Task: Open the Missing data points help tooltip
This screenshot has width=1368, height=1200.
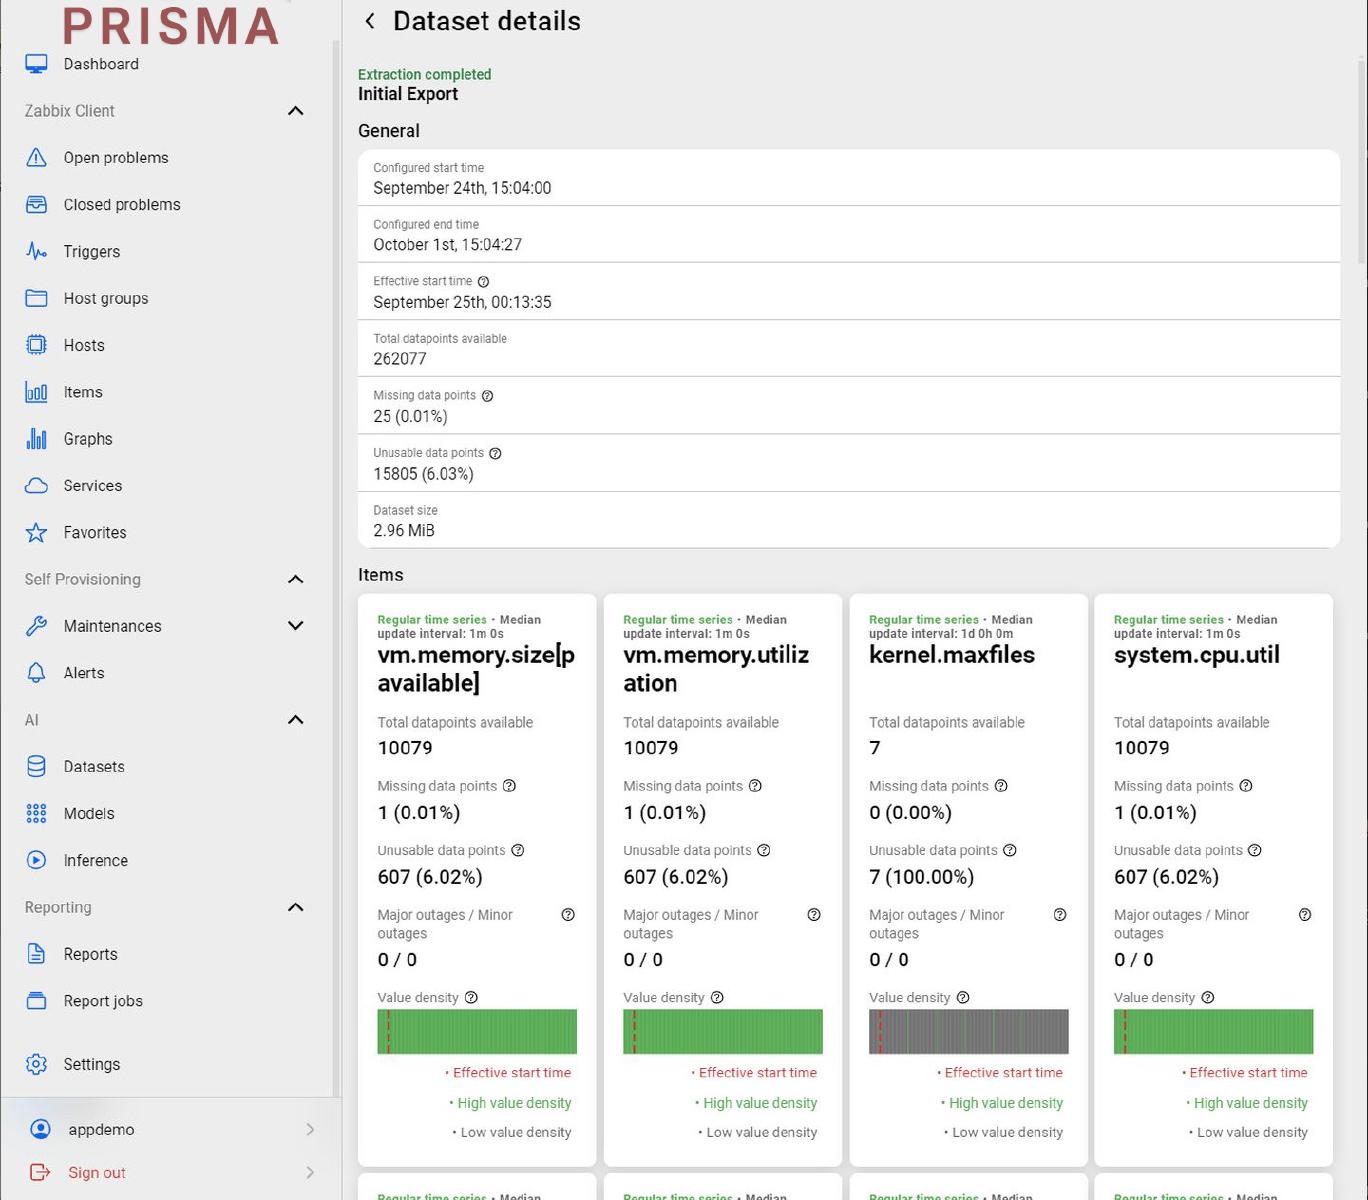Action: (x=488, y=396)
